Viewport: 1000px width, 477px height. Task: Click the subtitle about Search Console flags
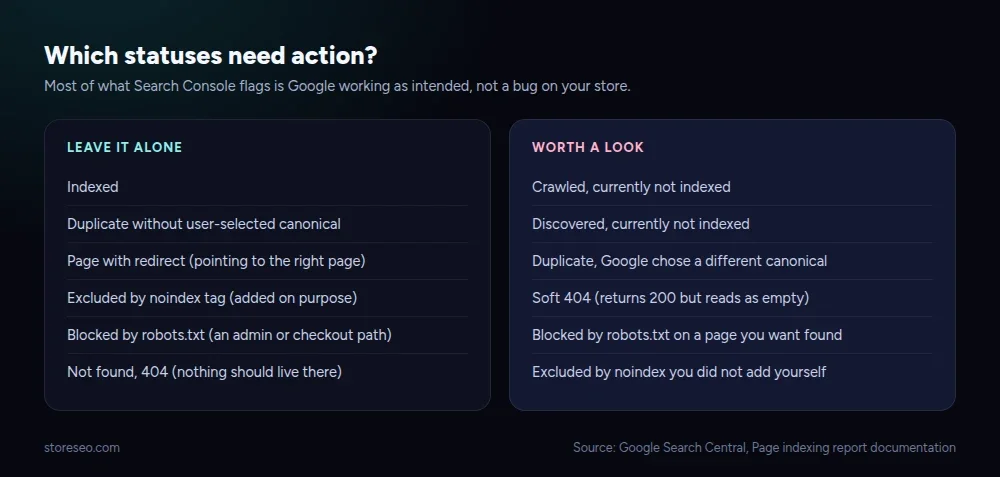point(337,86)
